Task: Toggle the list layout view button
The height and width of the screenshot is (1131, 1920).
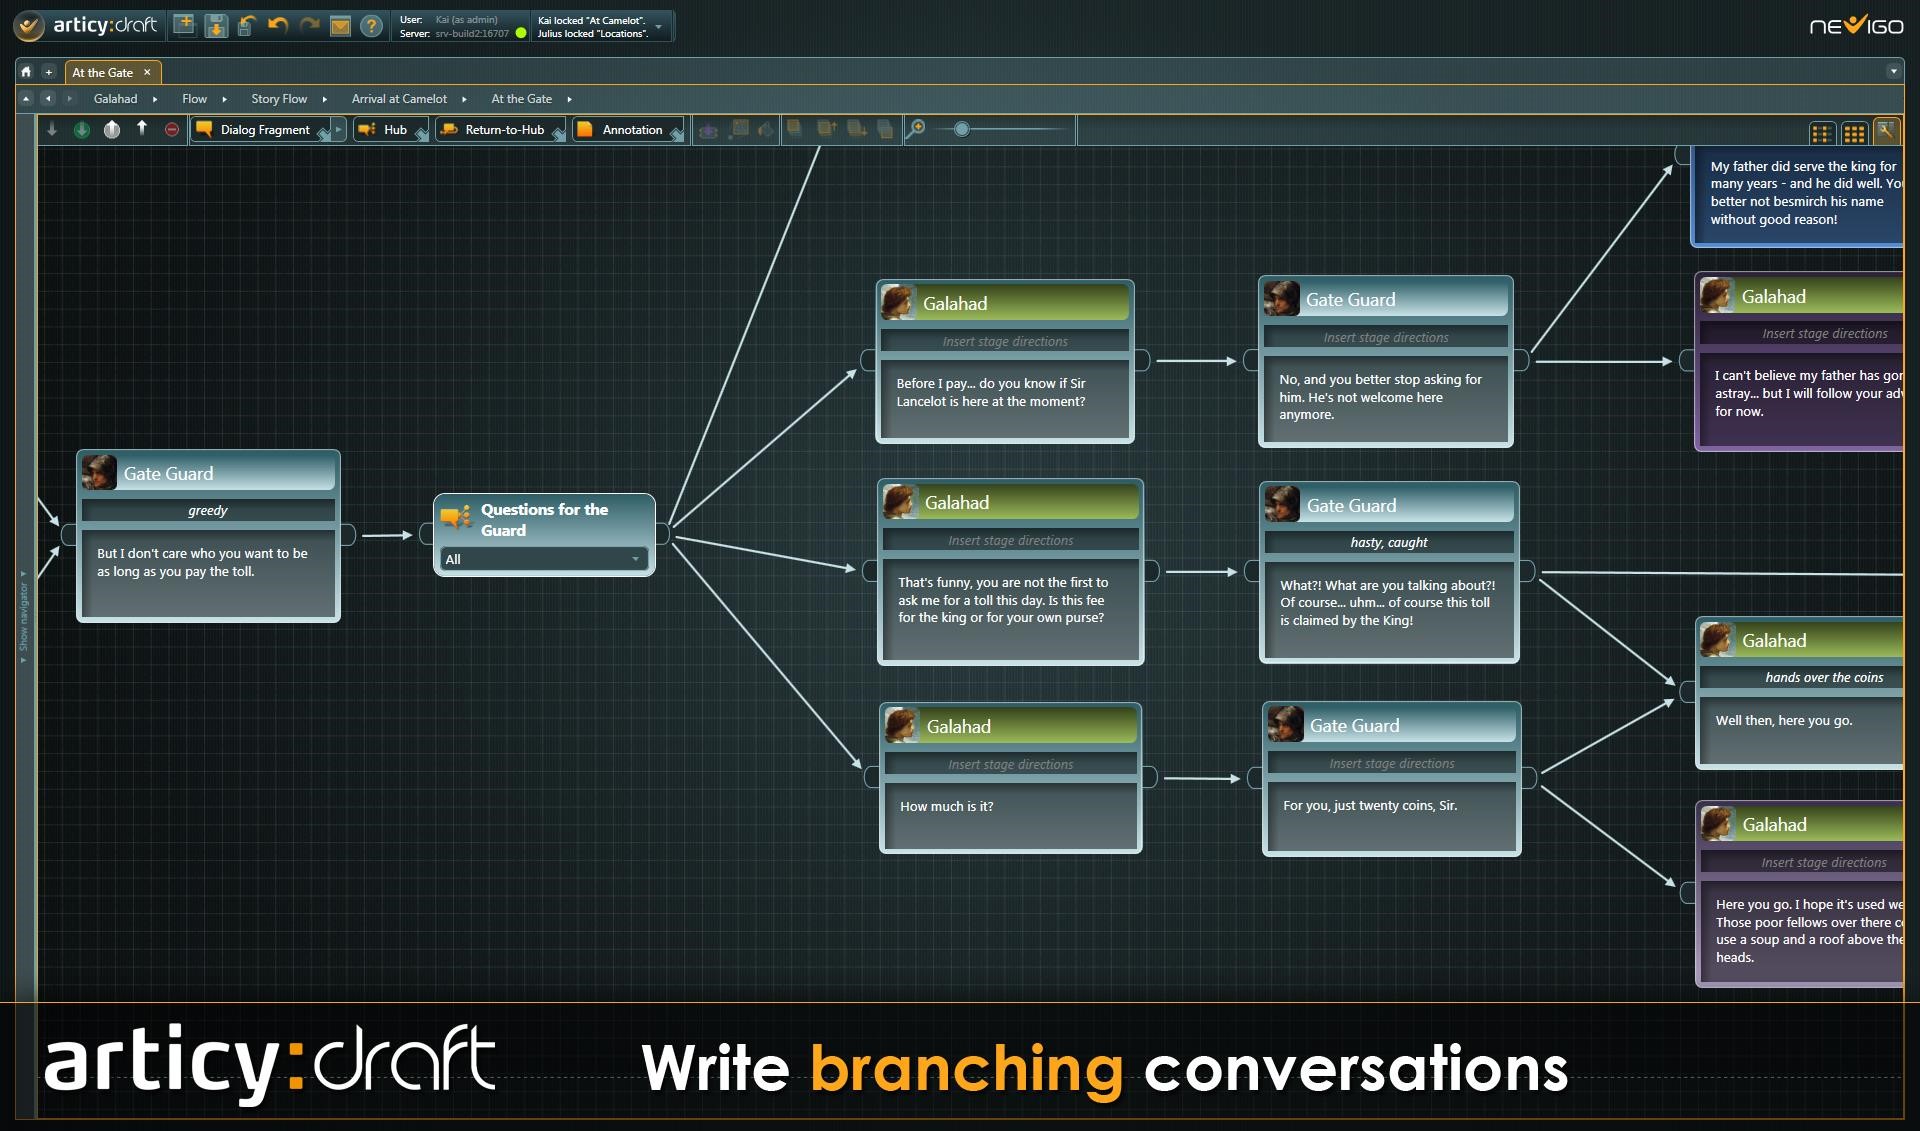Action: point(1822,132)
